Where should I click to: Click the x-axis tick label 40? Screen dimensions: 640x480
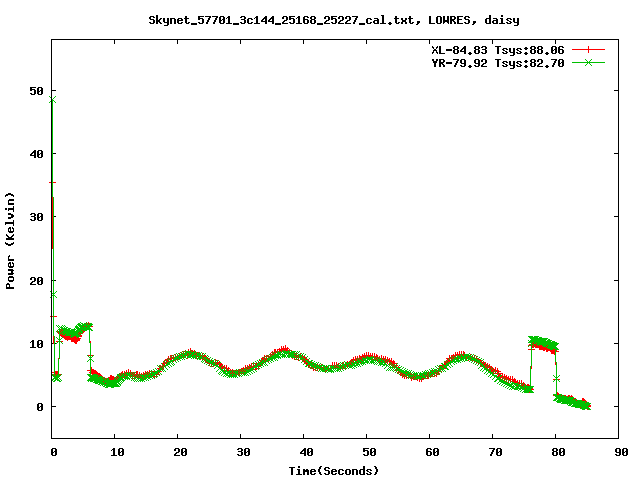tap(306, 452)
